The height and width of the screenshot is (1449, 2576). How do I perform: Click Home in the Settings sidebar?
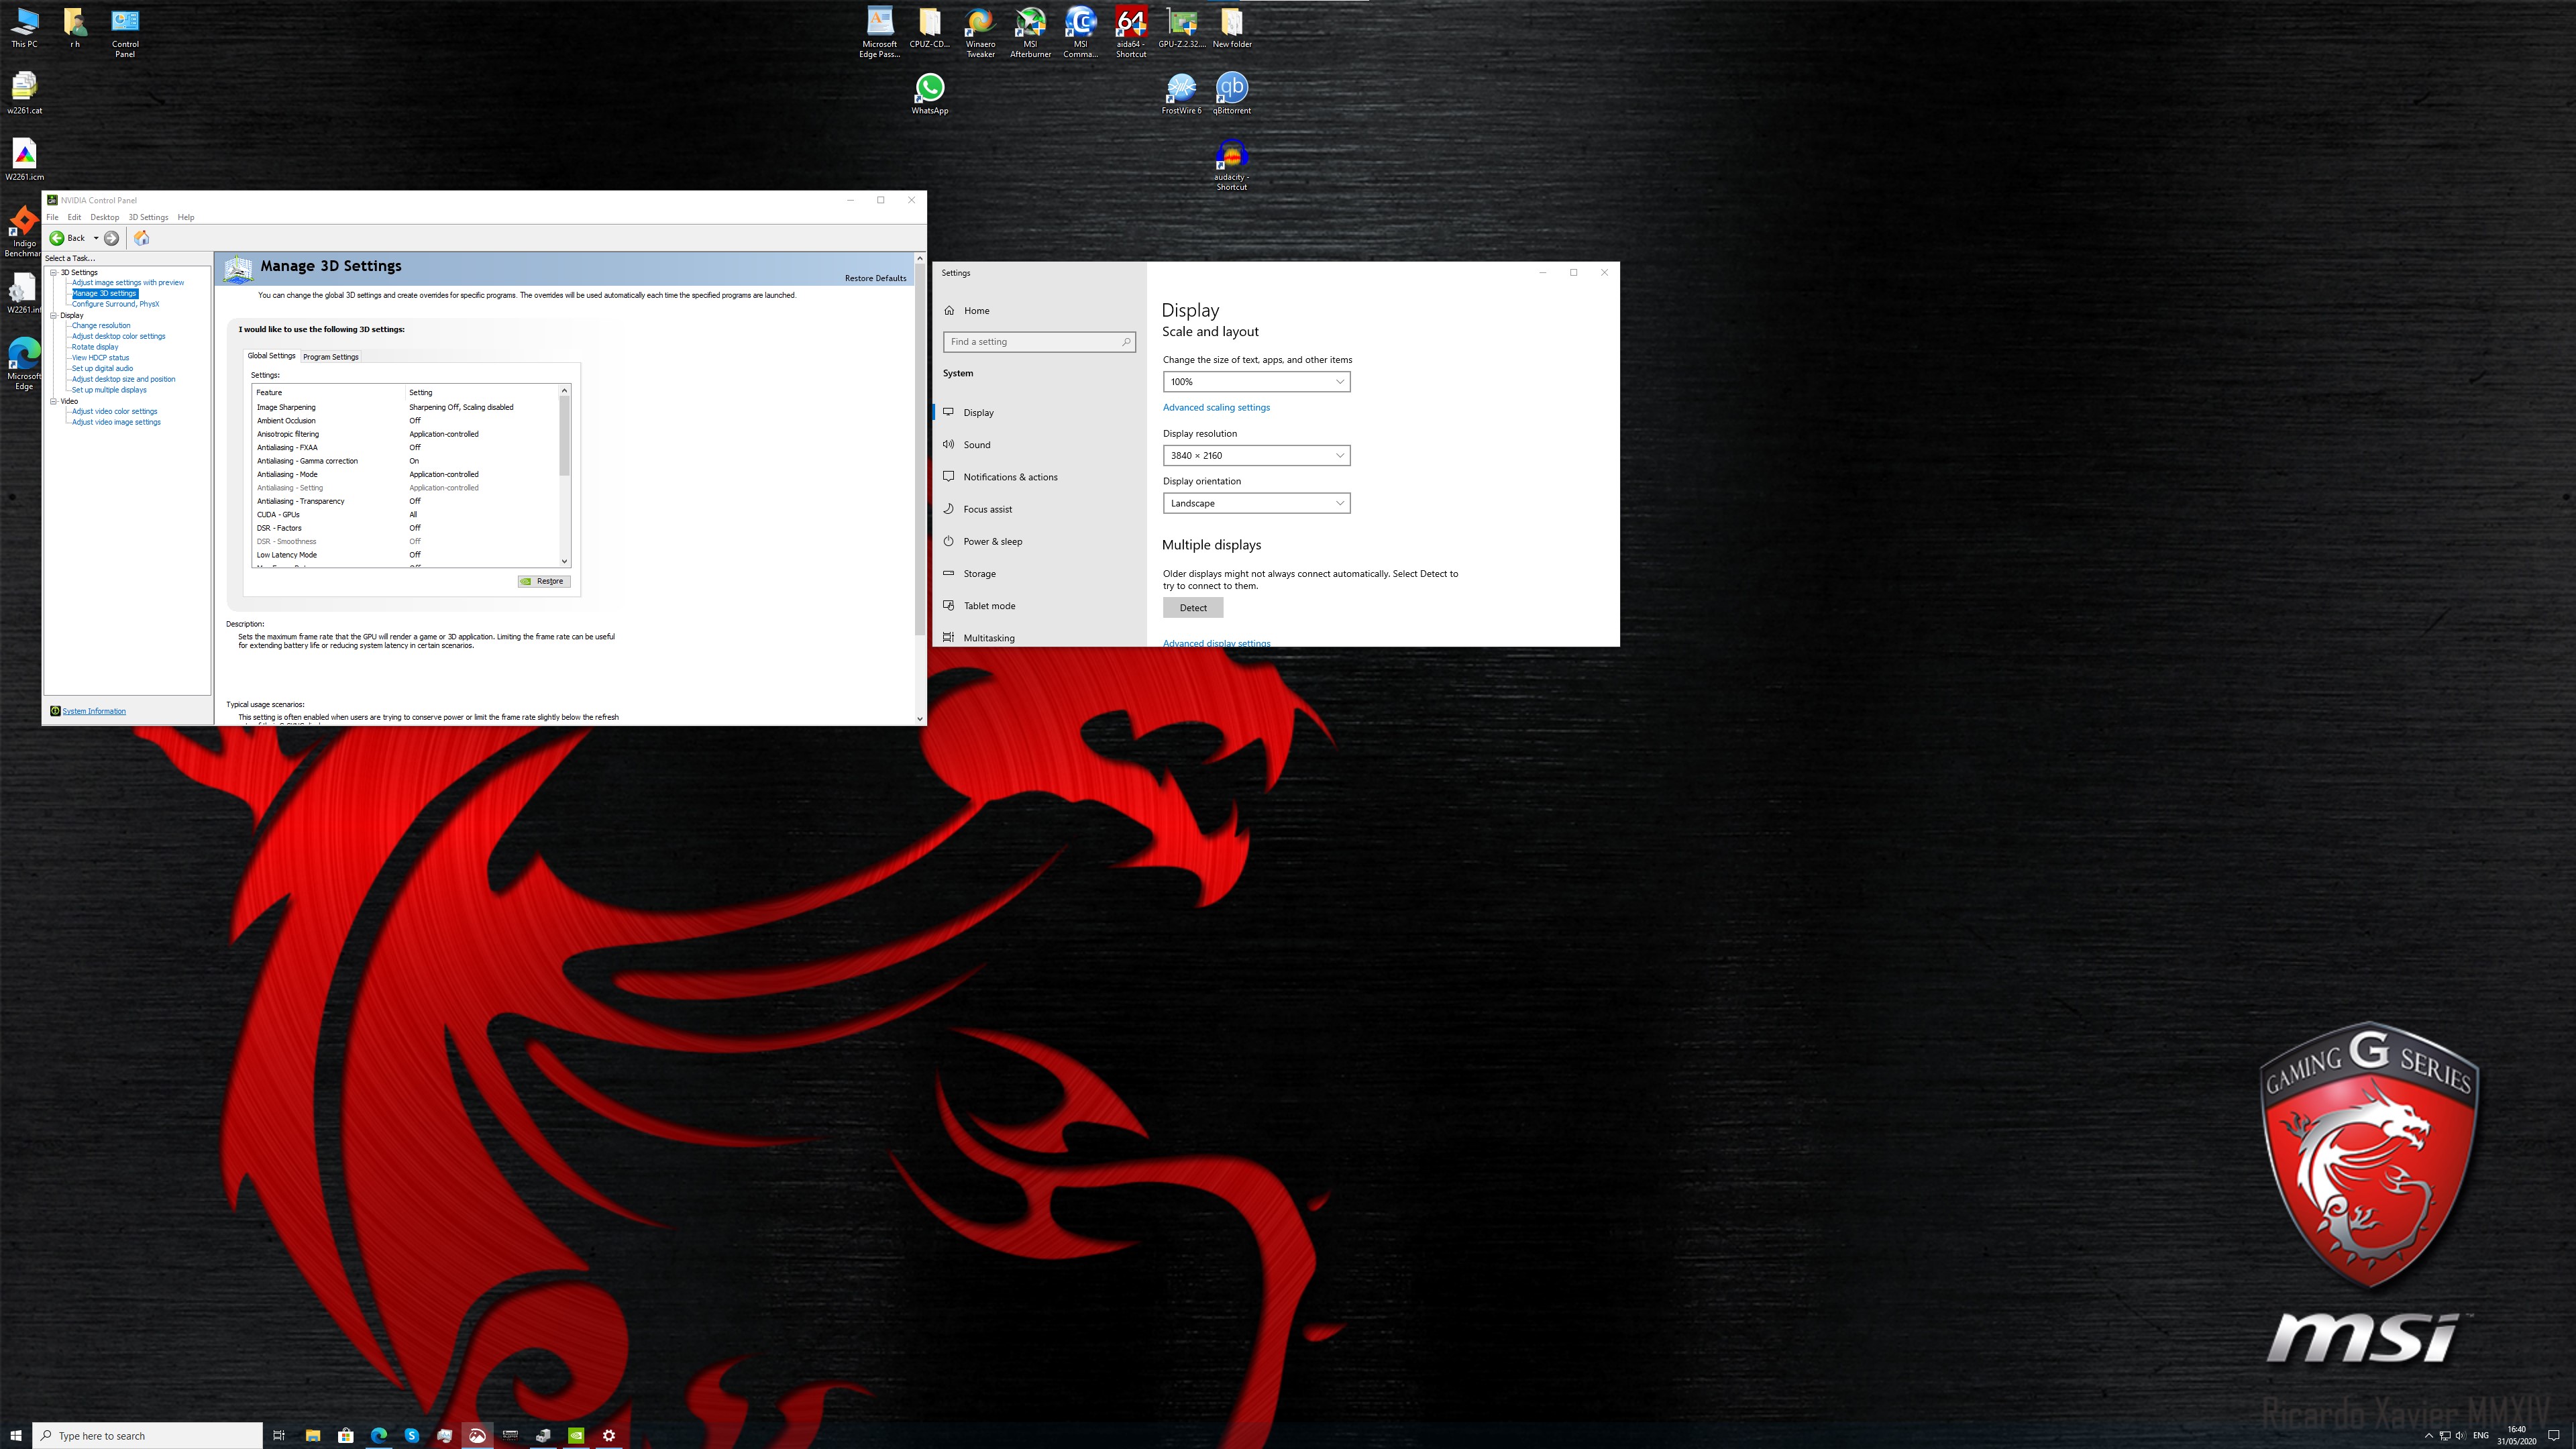point(1039,311)
